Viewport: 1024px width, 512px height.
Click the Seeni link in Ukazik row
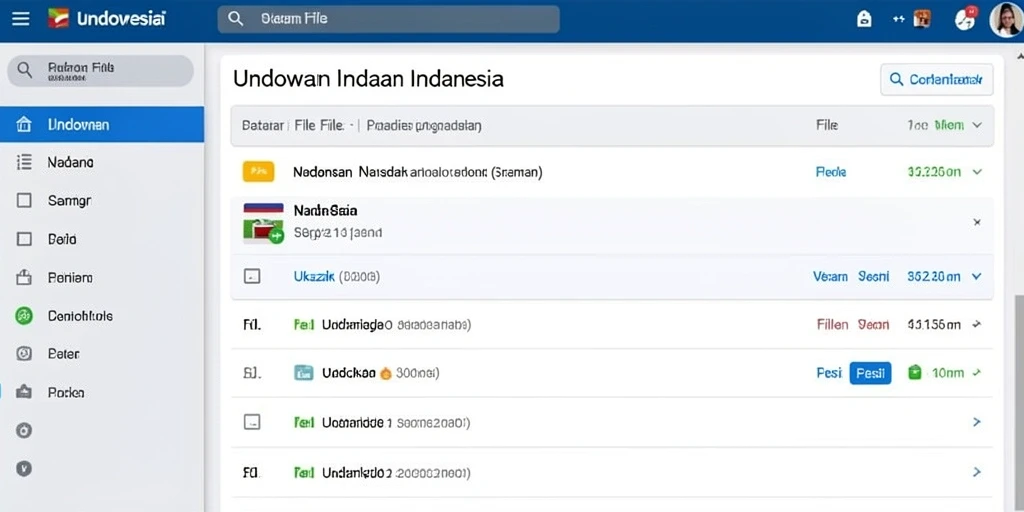[873, 277]
